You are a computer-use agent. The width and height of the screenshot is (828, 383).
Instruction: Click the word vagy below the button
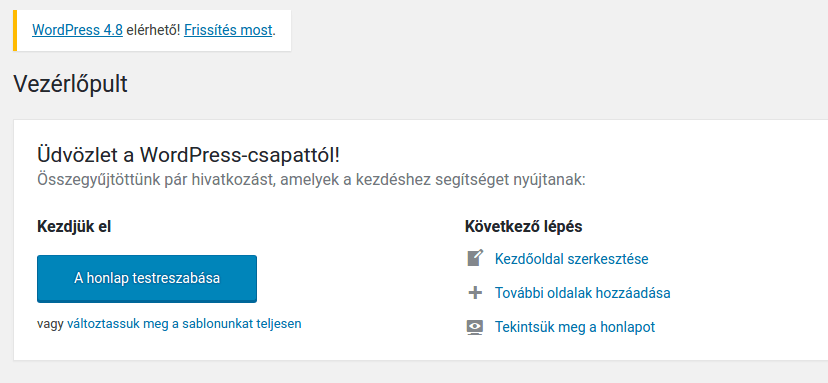pos(50,324)
